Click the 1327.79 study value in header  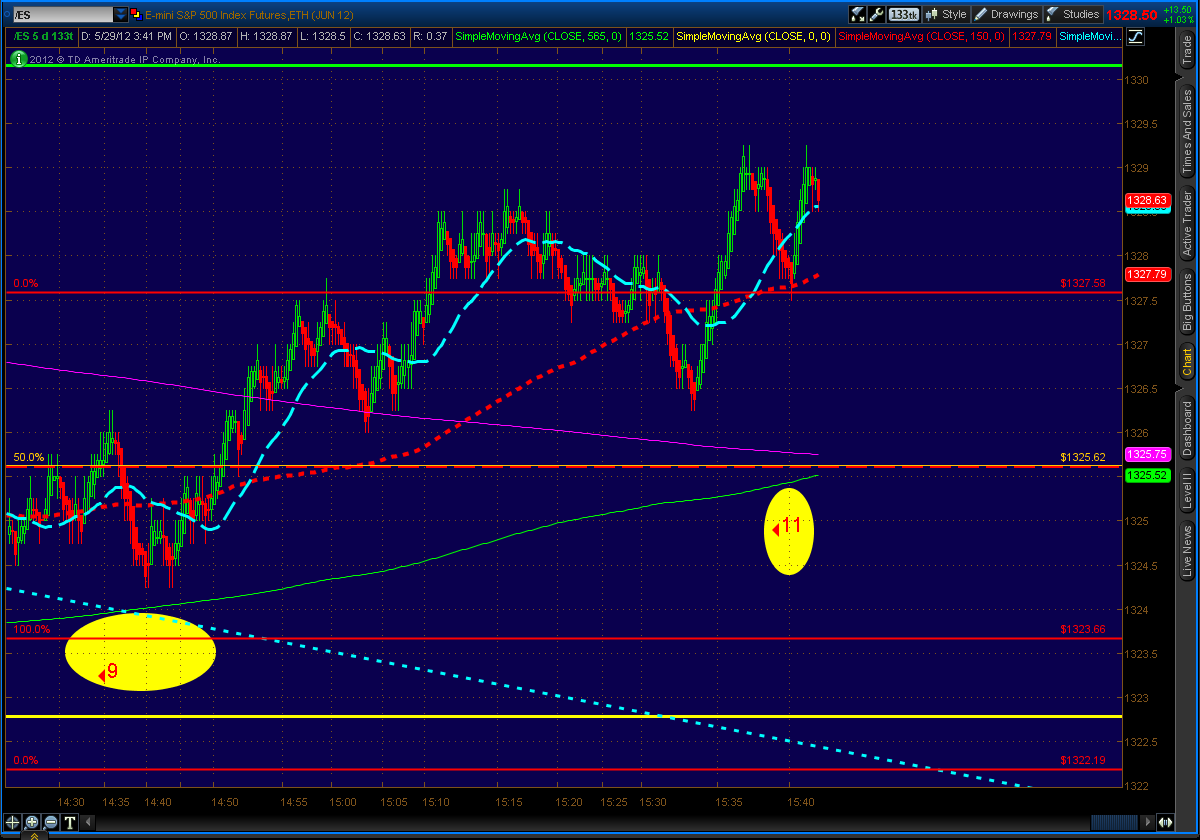(1032, 36)
